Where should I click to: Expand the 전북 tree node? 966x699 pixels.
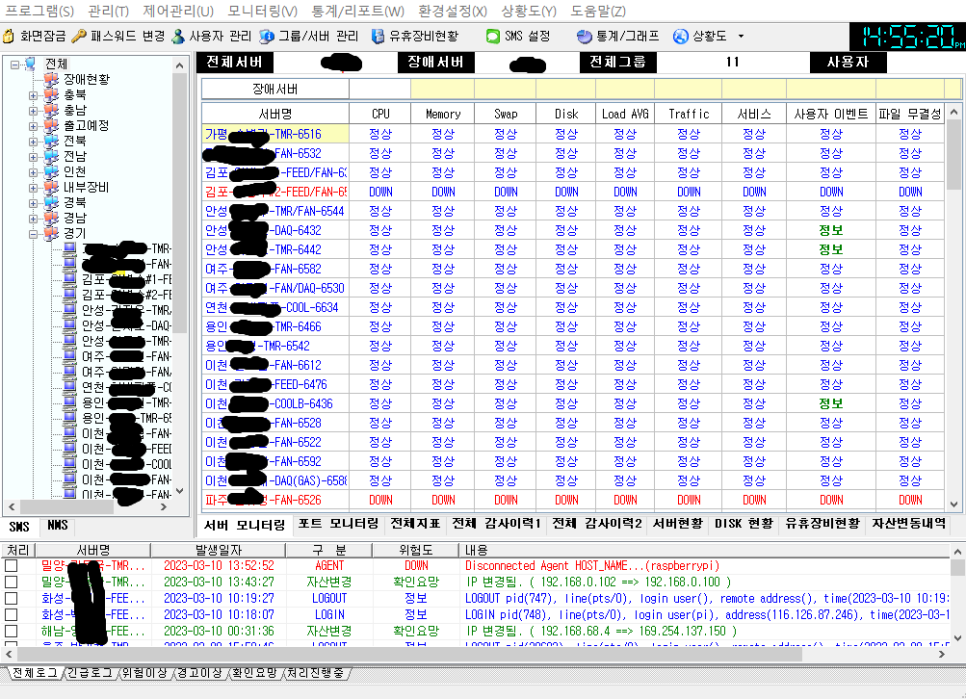point(33,142)
